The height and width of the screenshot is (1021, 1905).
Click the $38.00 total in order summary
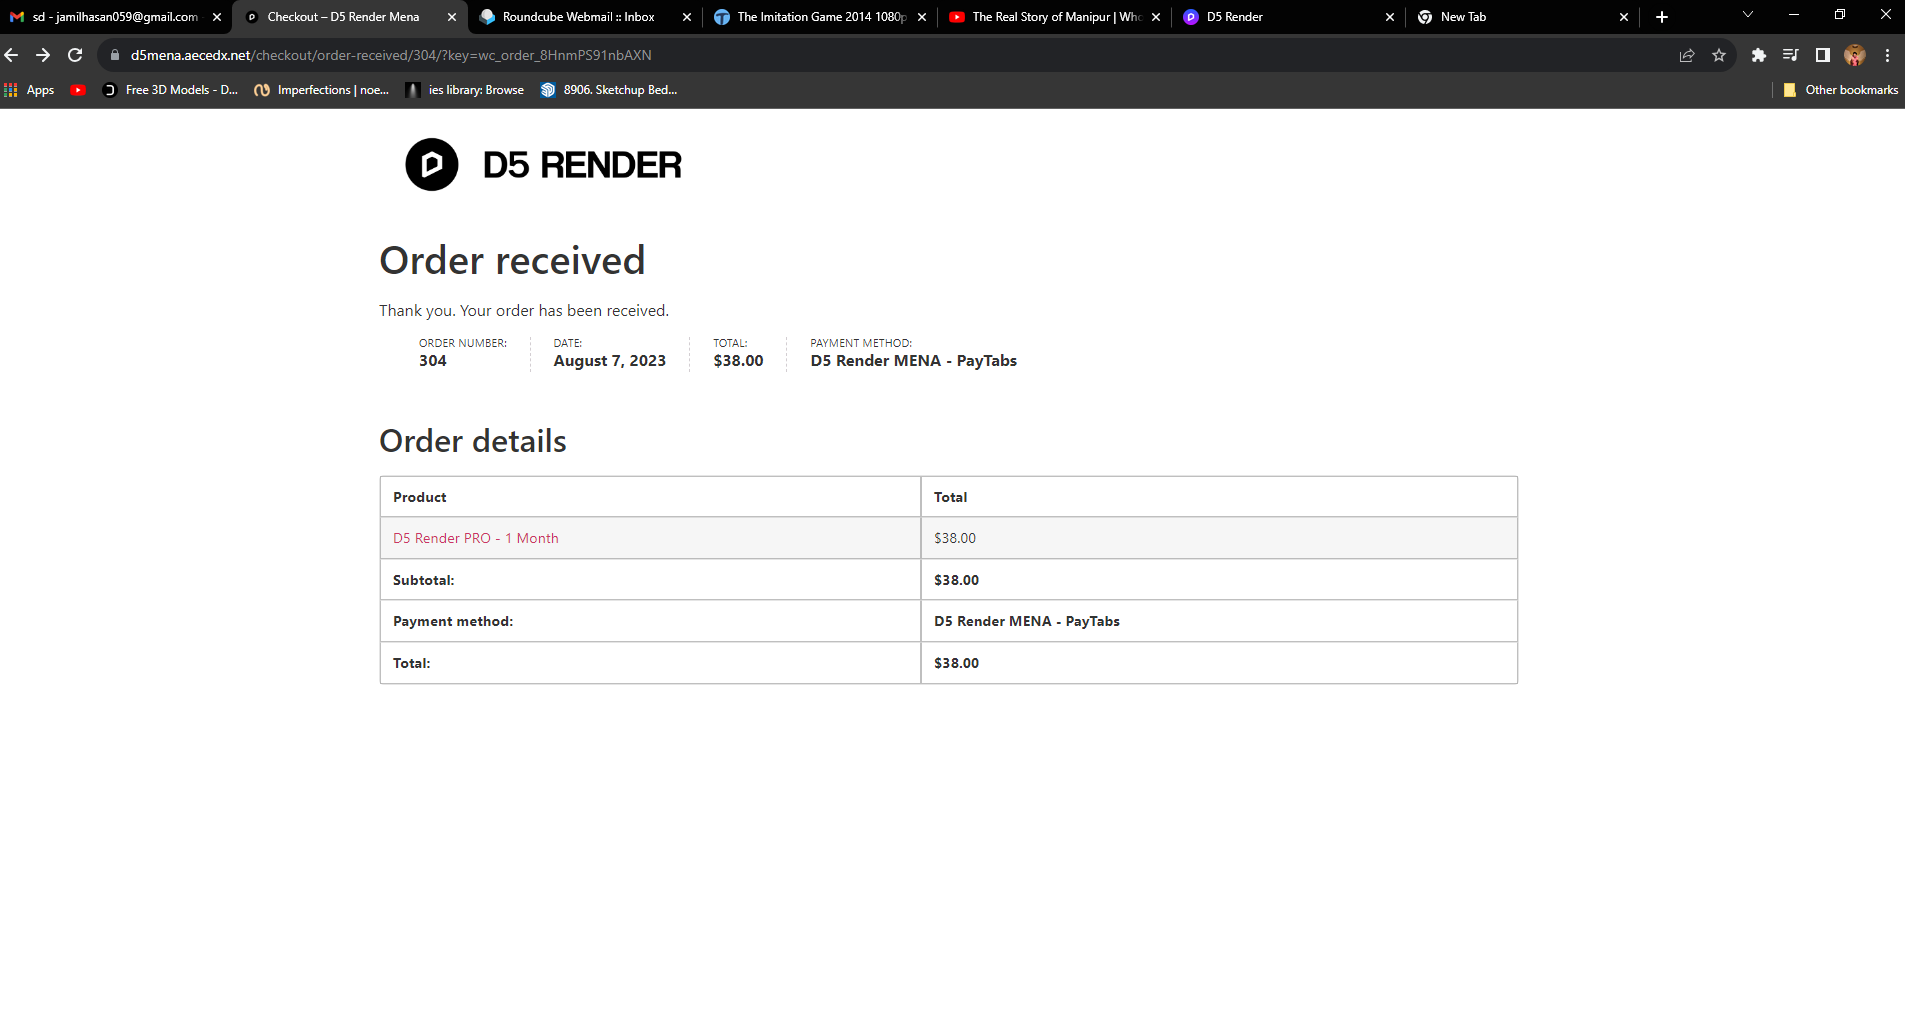[x=738, y=361]
